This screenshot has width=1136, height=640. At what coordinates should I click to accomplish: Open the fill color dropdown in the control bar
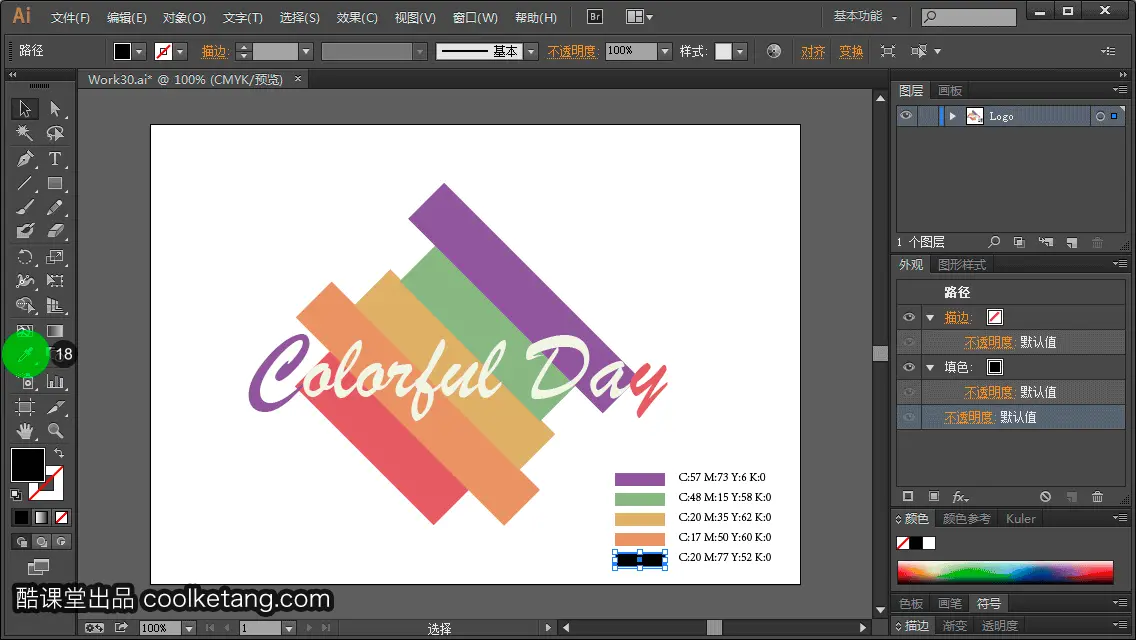[139, 51]
